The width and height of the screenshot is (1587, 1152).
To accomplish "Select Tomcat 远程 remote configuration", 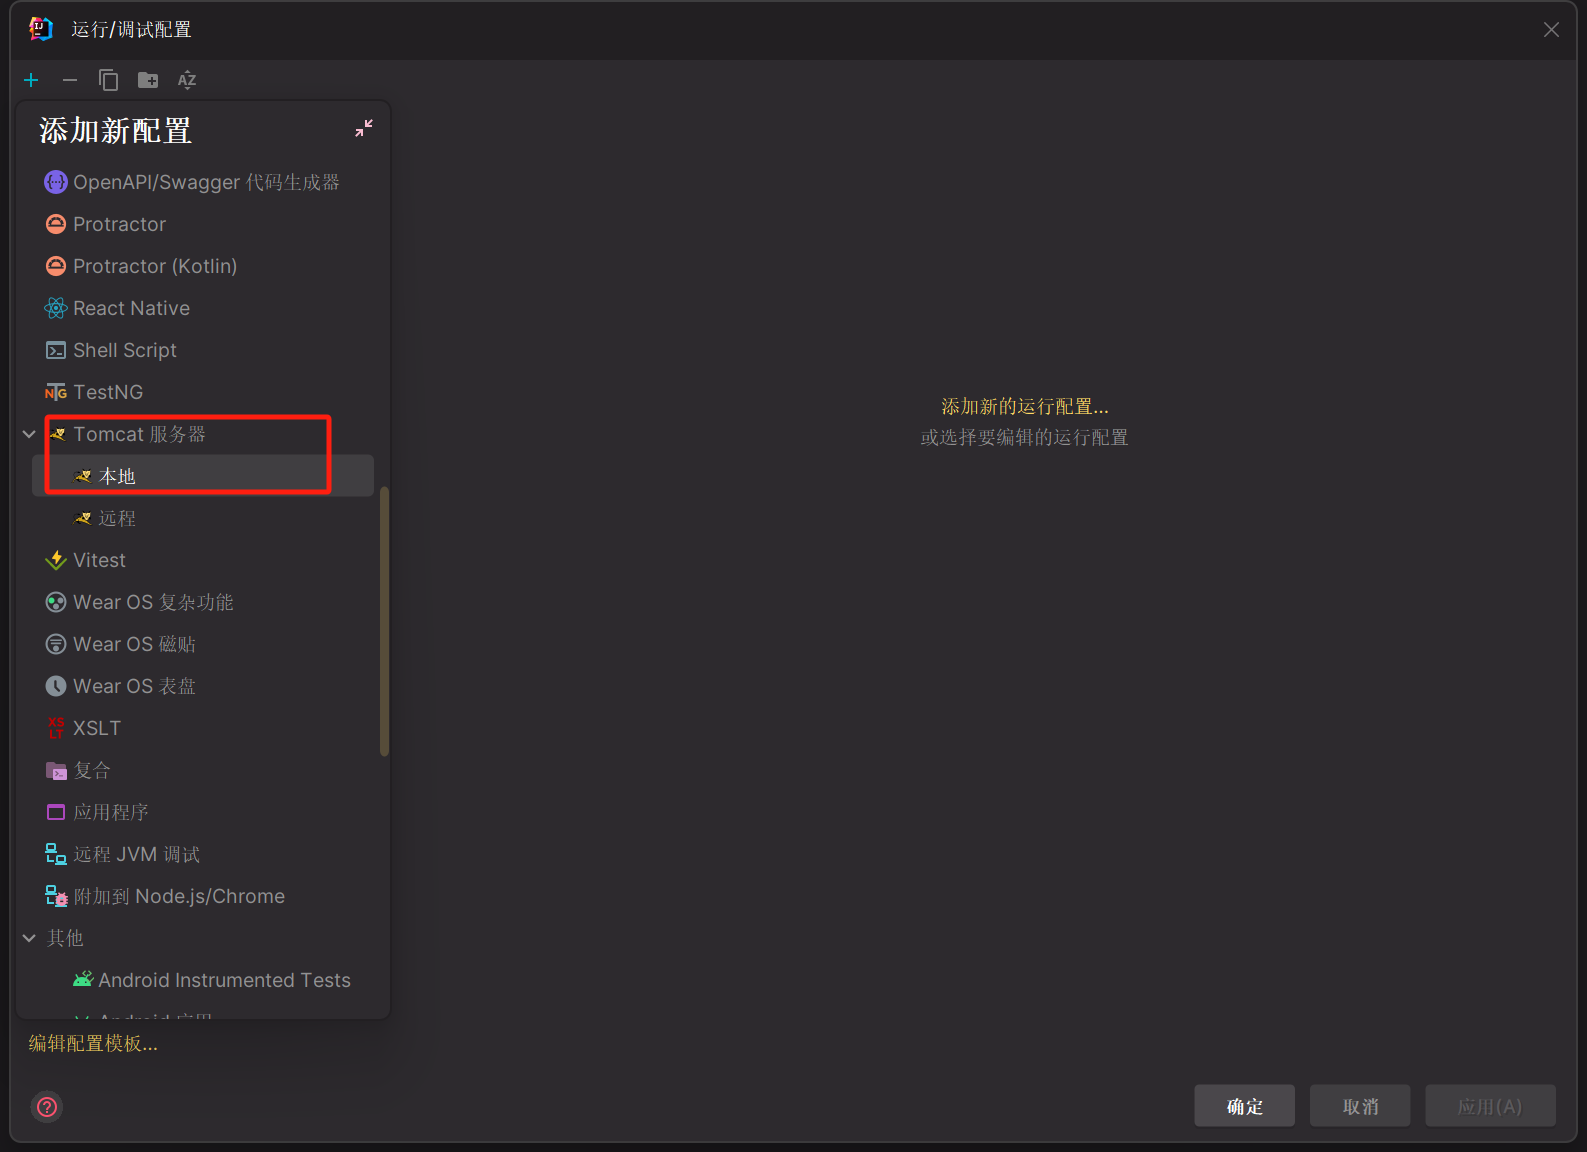I will [203, 518].
